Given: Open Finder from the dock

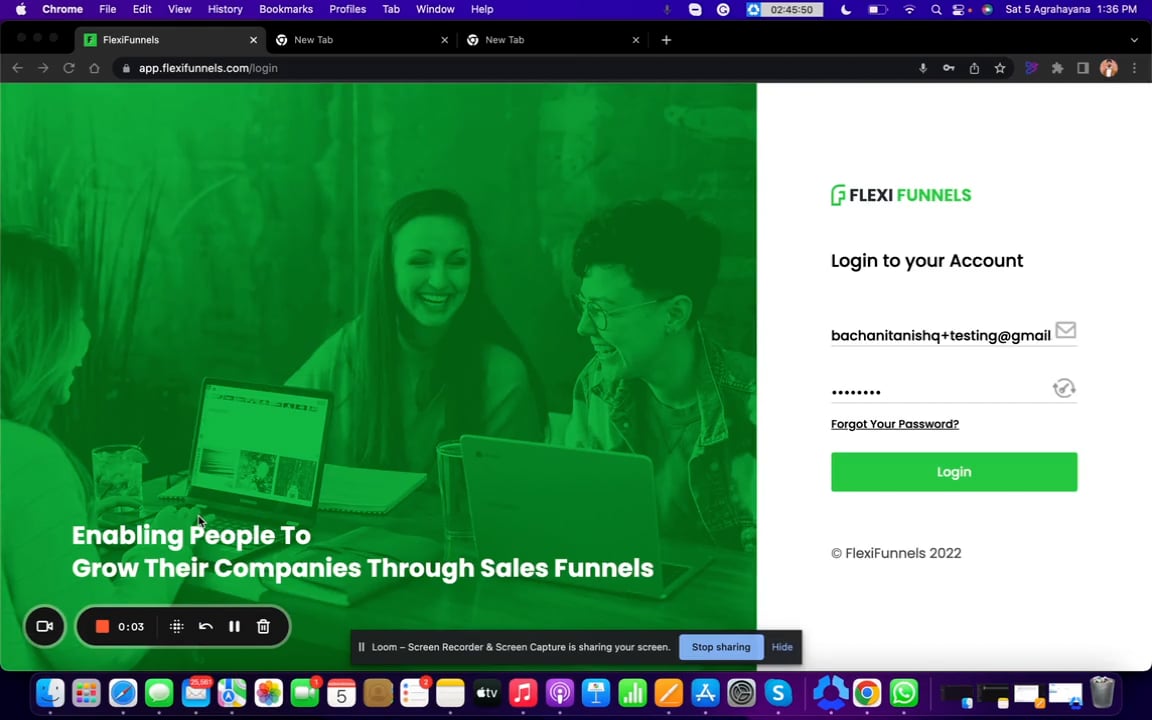Looking at the screenshot, I should 50,693.
